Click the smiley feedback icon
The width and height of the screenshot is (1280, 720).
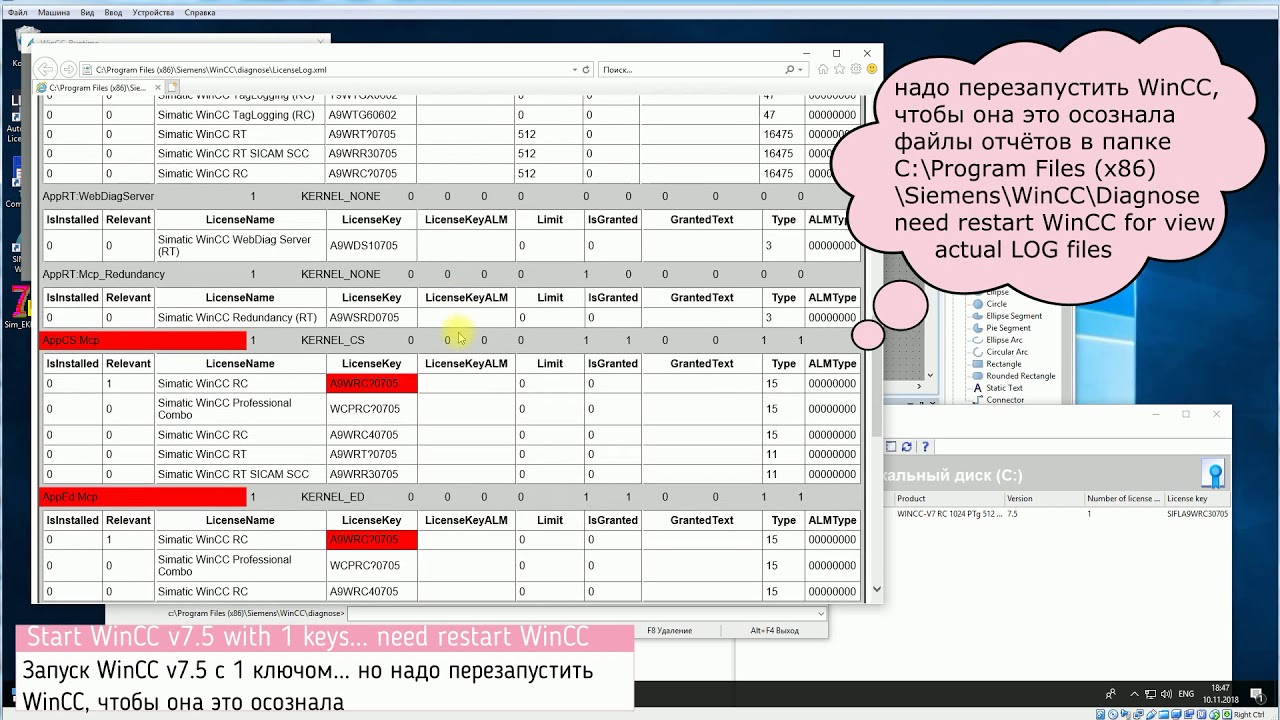point(872,70)
